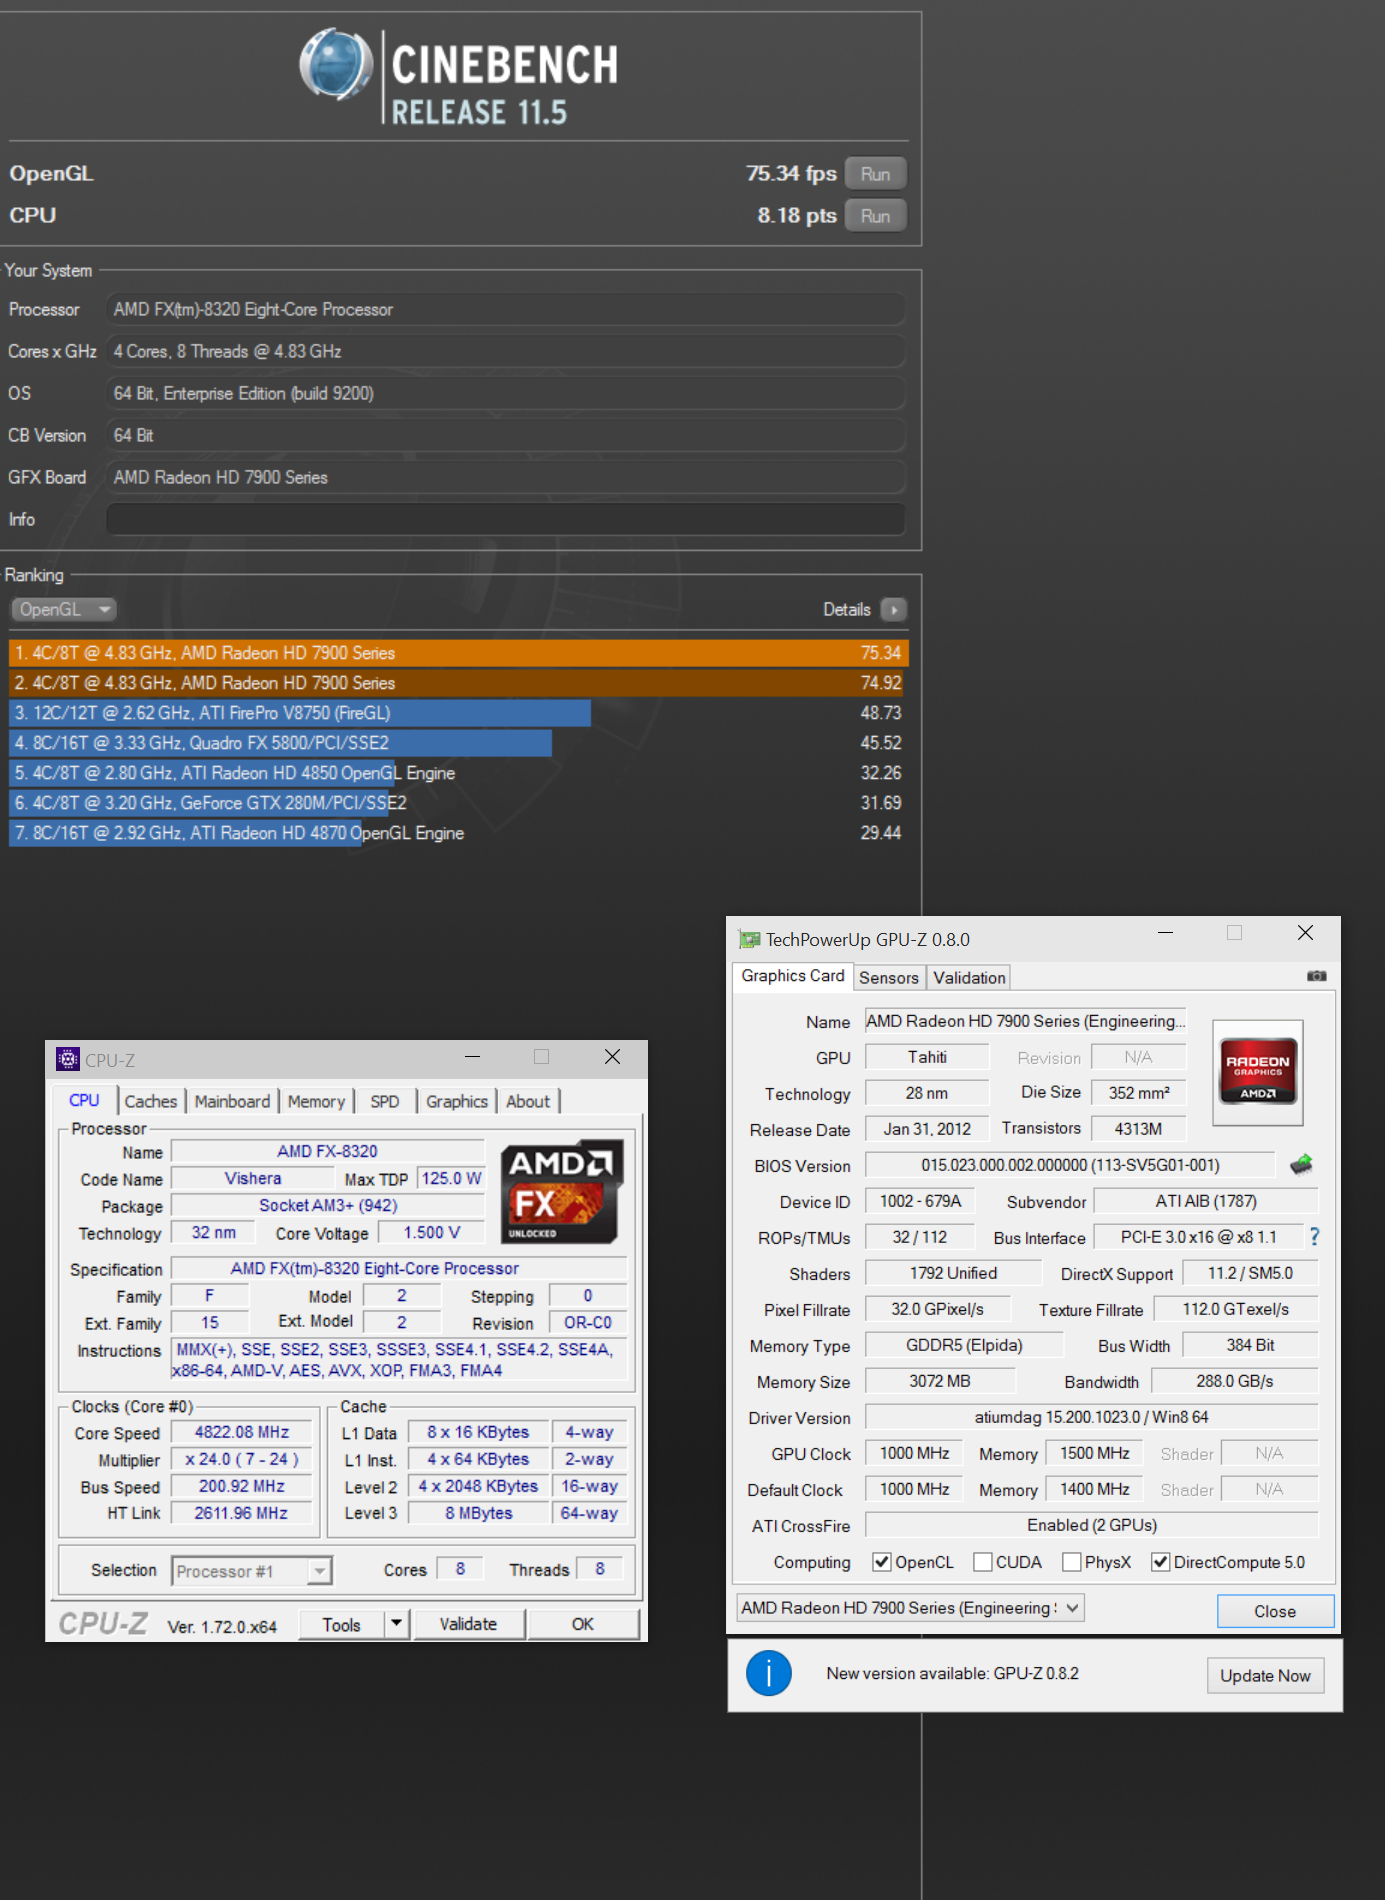
Task: Select Radeon HD 4870 ranking row
Action: coord(458,833)
